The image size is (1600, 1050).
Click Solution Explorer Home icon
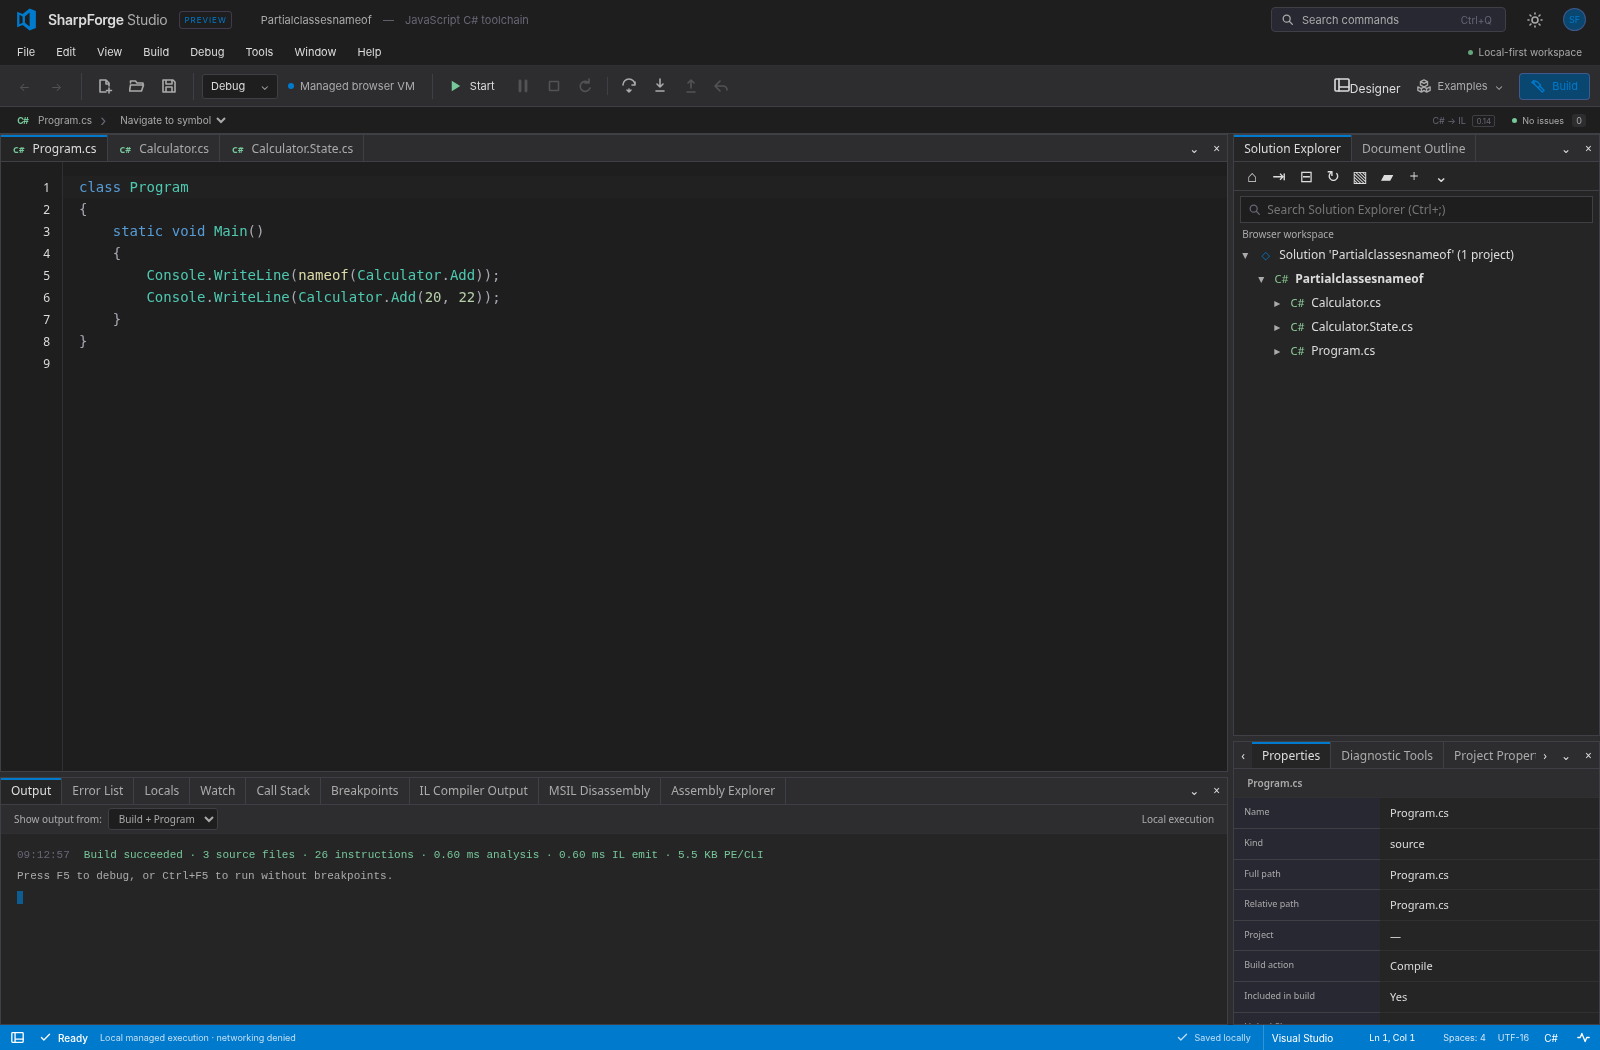click(x=1252, y=177)
